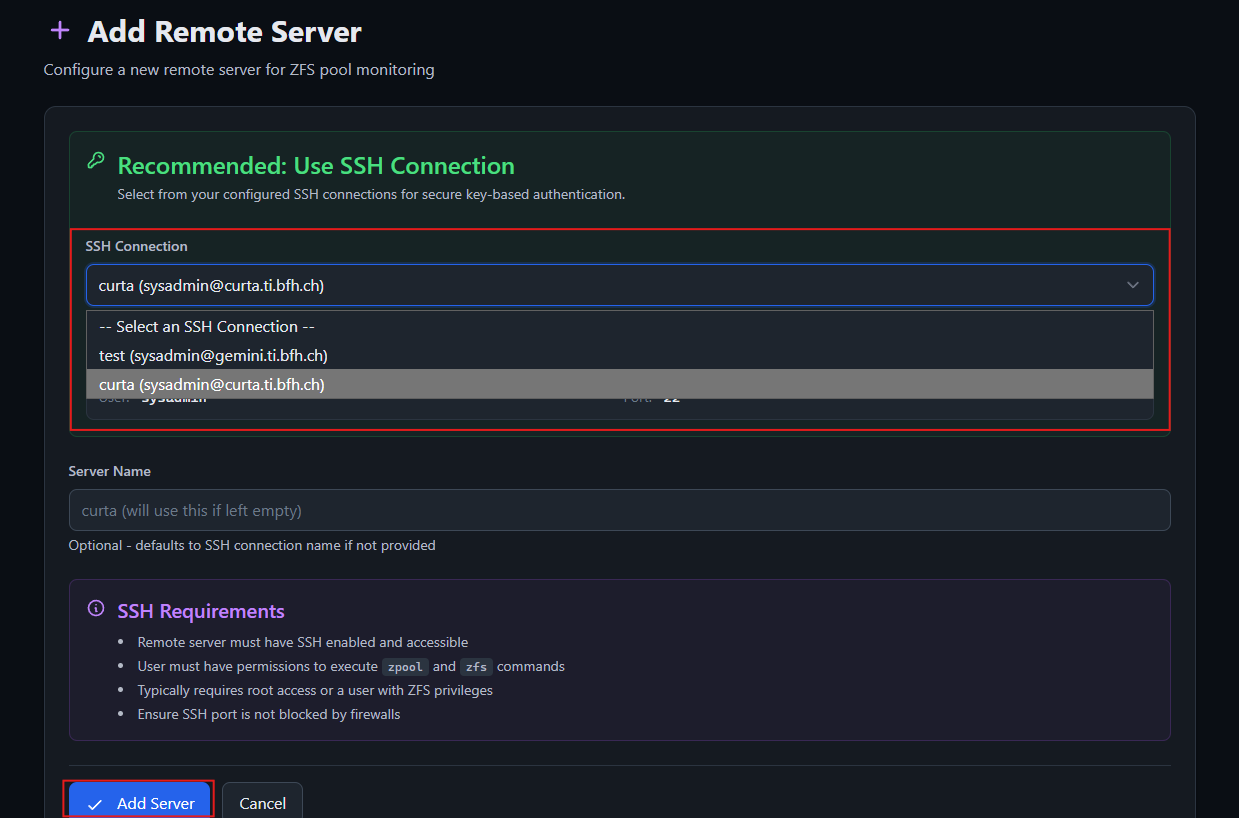Click the 'SSH Connection' field label
The height and width of the screenshot is (818, 1239).
136,246
